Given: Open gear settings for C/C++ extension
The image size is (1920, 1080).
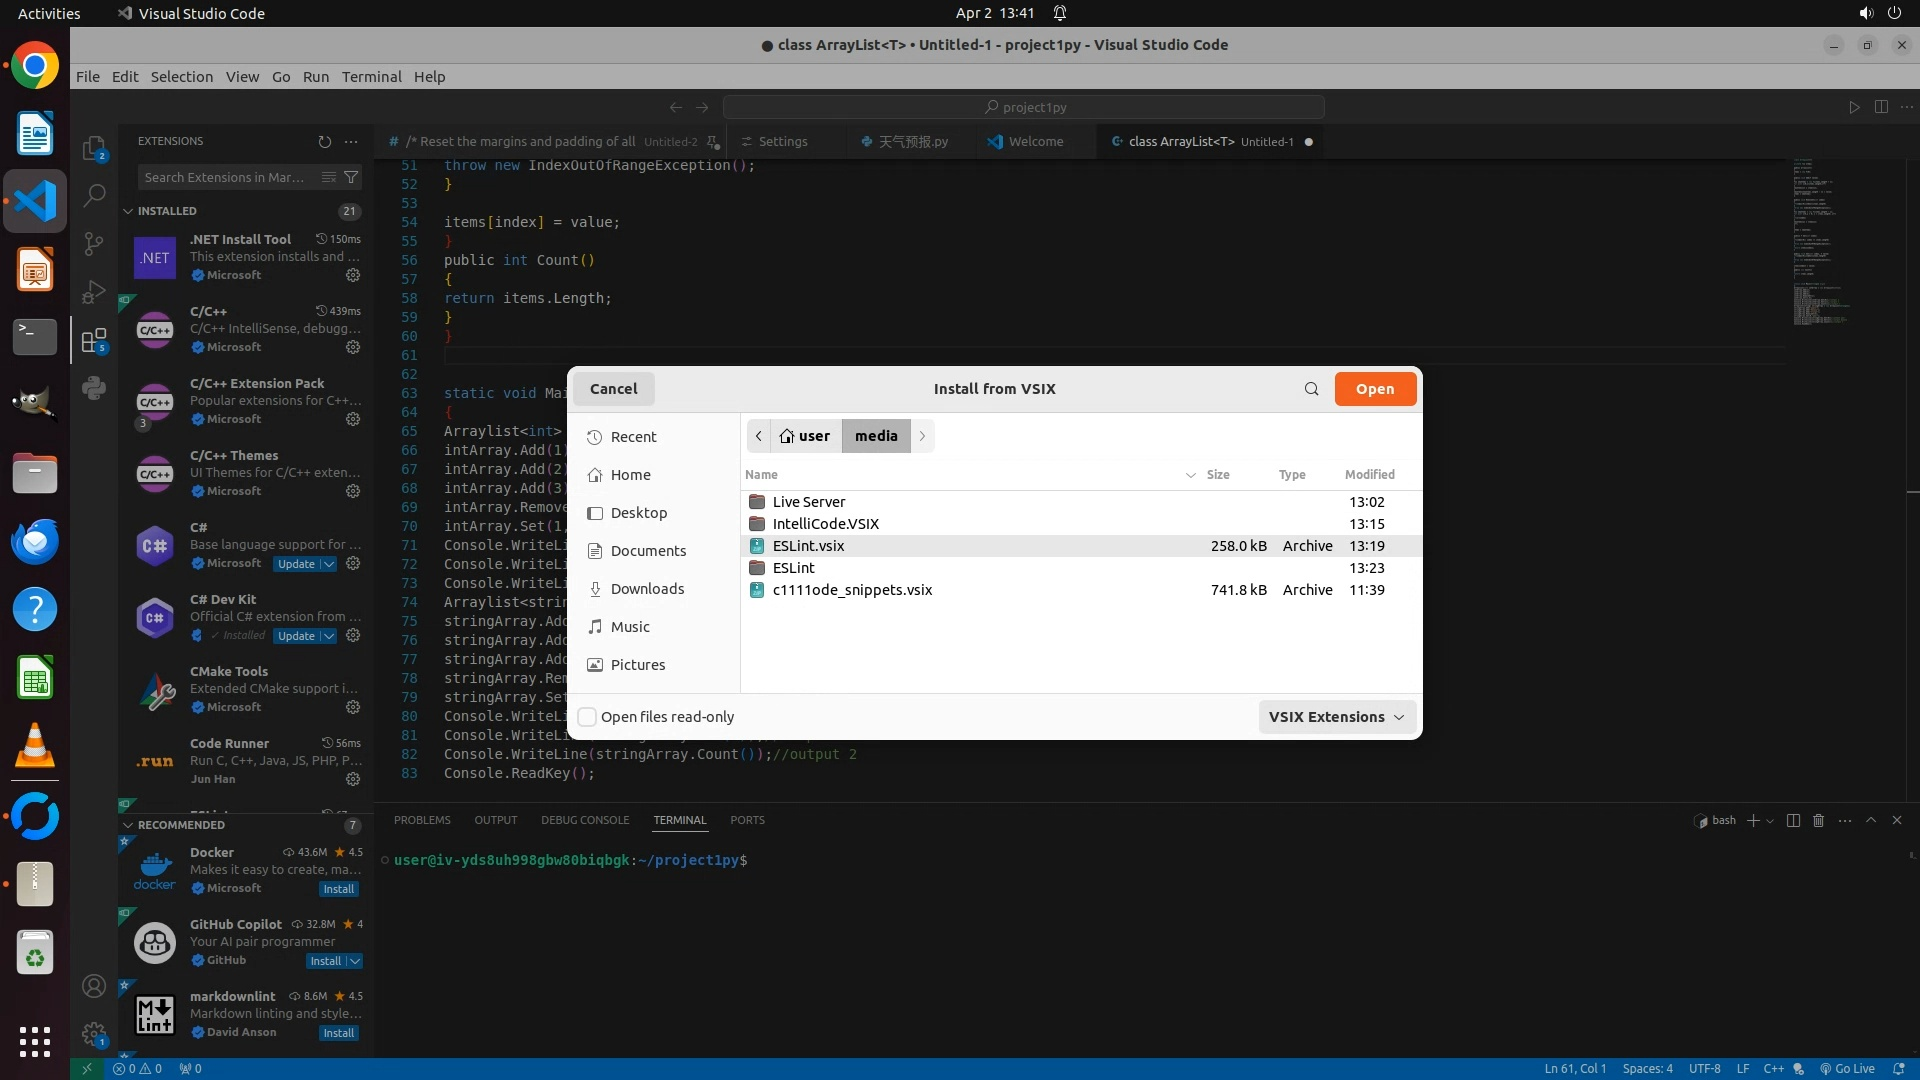Looking at the screenshot, I should (x=353, y=347).
